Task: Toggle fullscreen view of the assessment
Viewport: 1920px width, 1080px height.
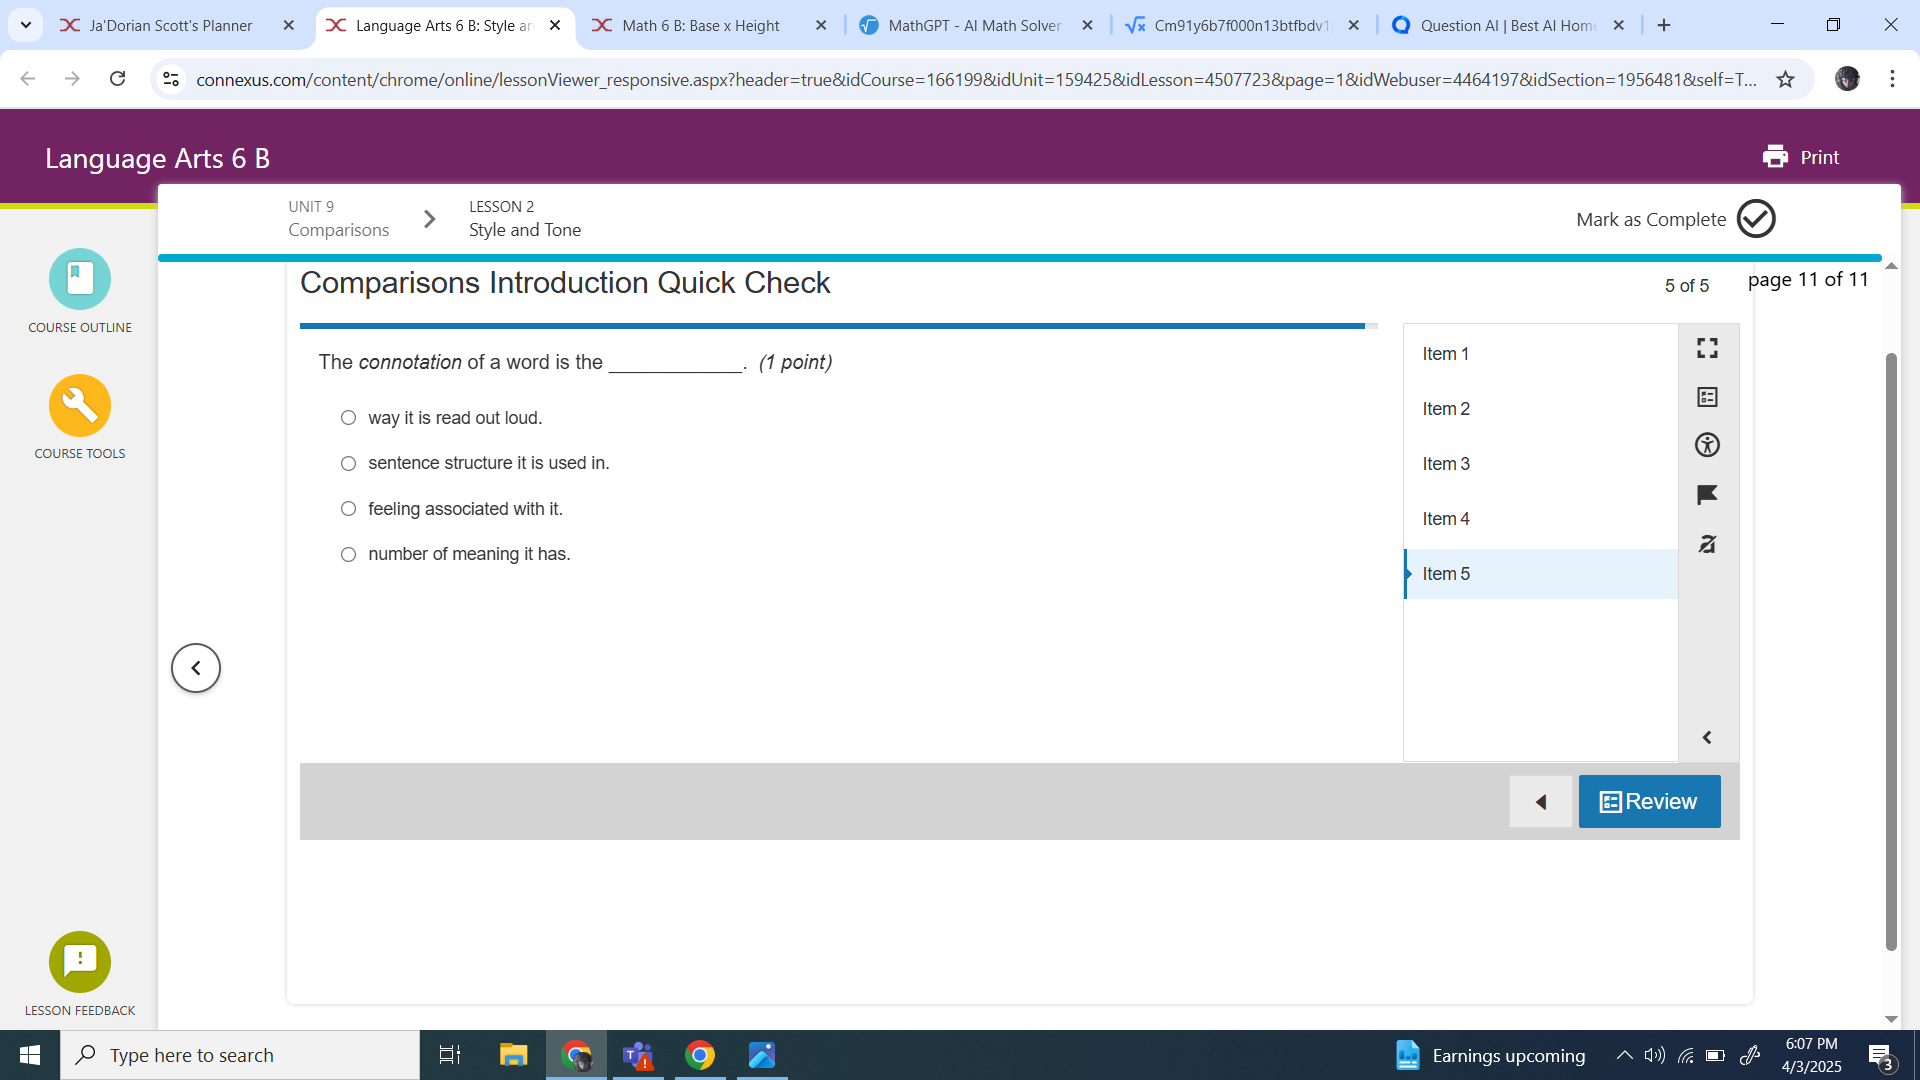Action: [1707, 348]
